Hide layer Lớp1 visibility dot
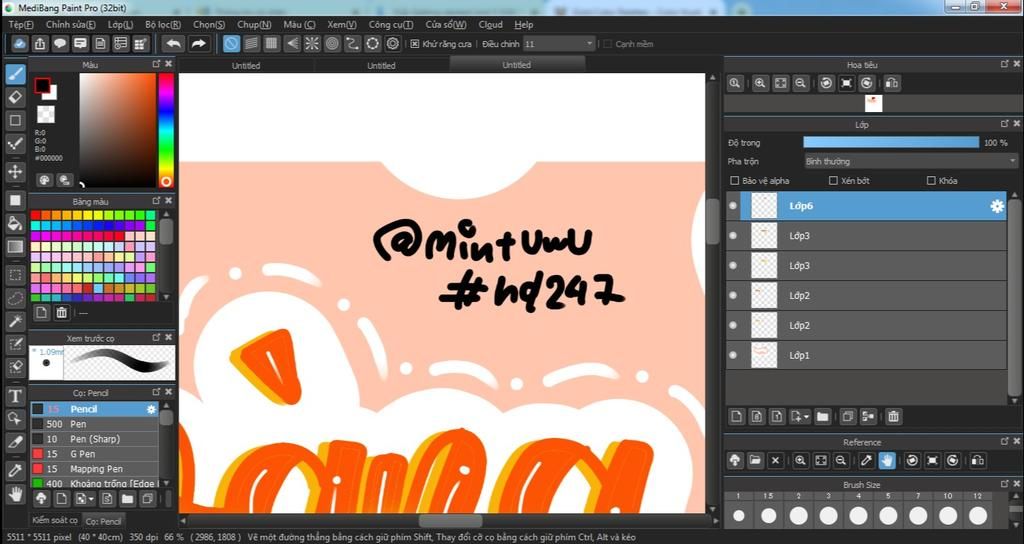The height and width of the screenshot is (544, 1024). (x=733, y=355)
